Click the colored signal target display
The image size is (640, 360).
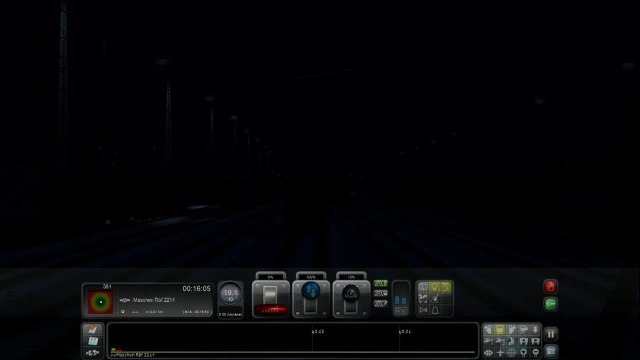click(100, 302)
